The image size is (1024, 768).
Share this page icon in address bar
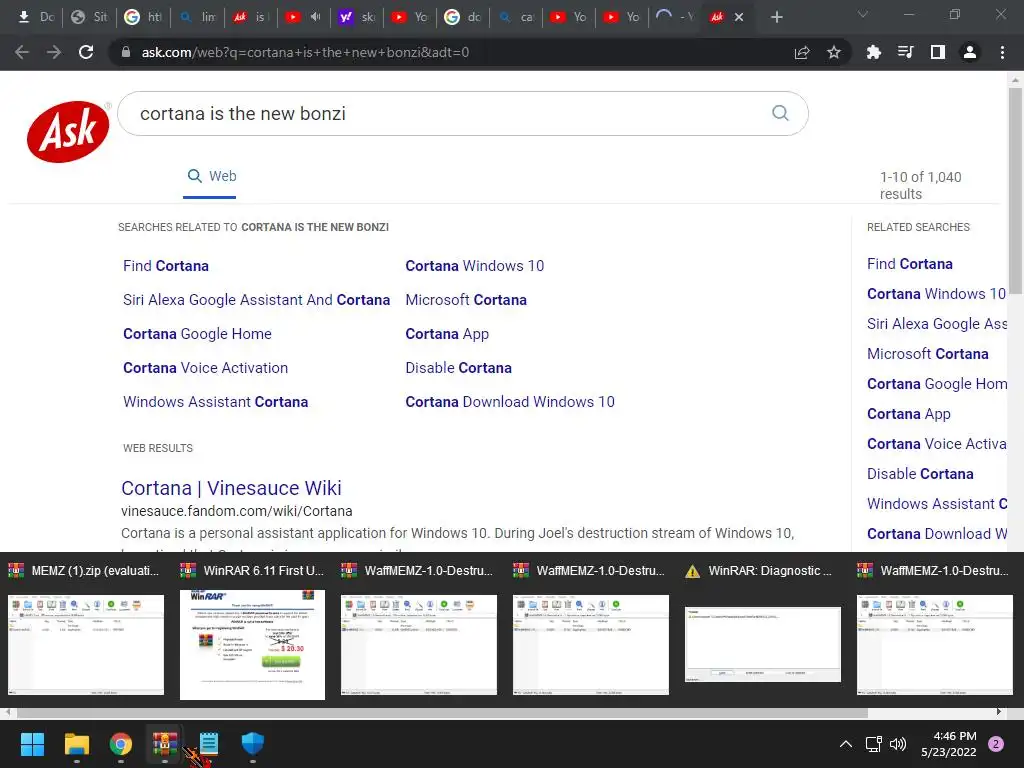pos(802,52)
